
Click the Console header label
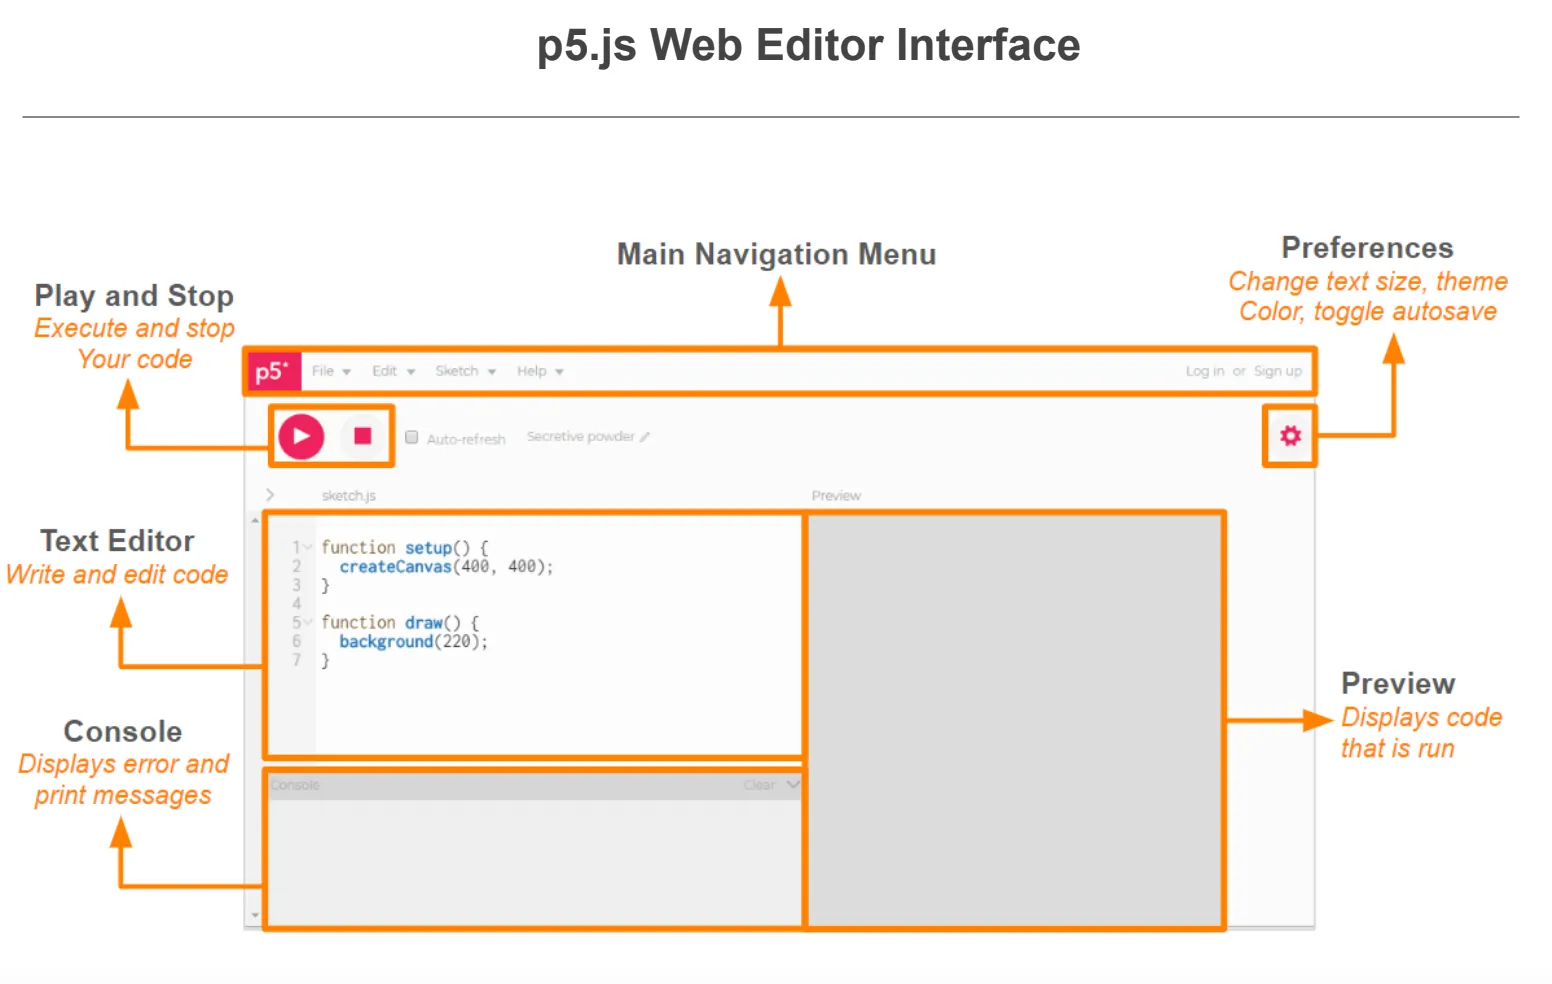click(295, 785)
